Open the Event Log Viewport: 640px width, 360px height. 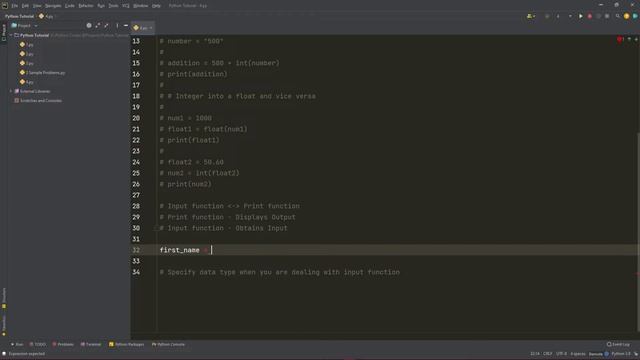pyautogui.click(x=618, y=344)
